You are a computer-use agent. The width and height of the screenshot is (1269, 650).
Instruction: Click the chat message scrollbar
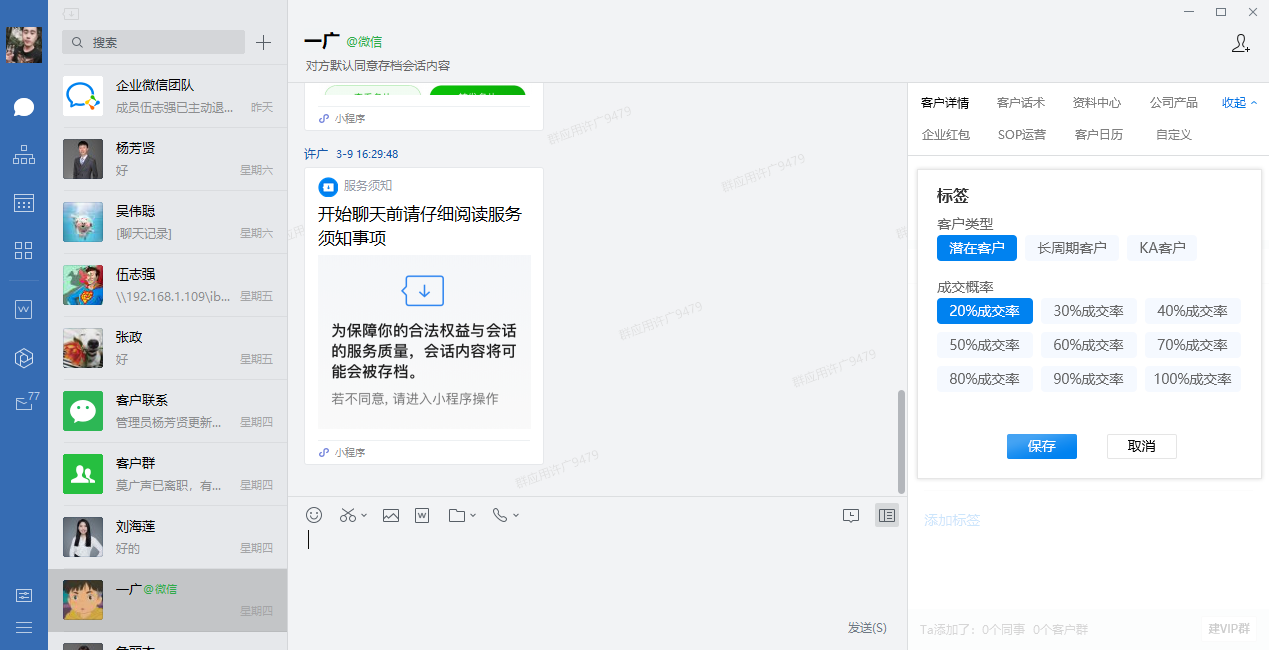click(x=901, y=440)
